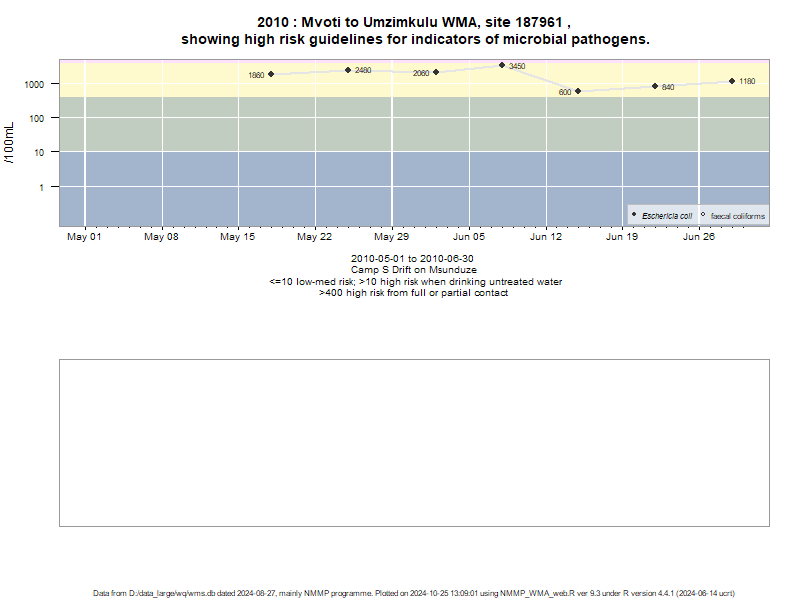Click the data point labeled 1180

(x=732, y=81)
